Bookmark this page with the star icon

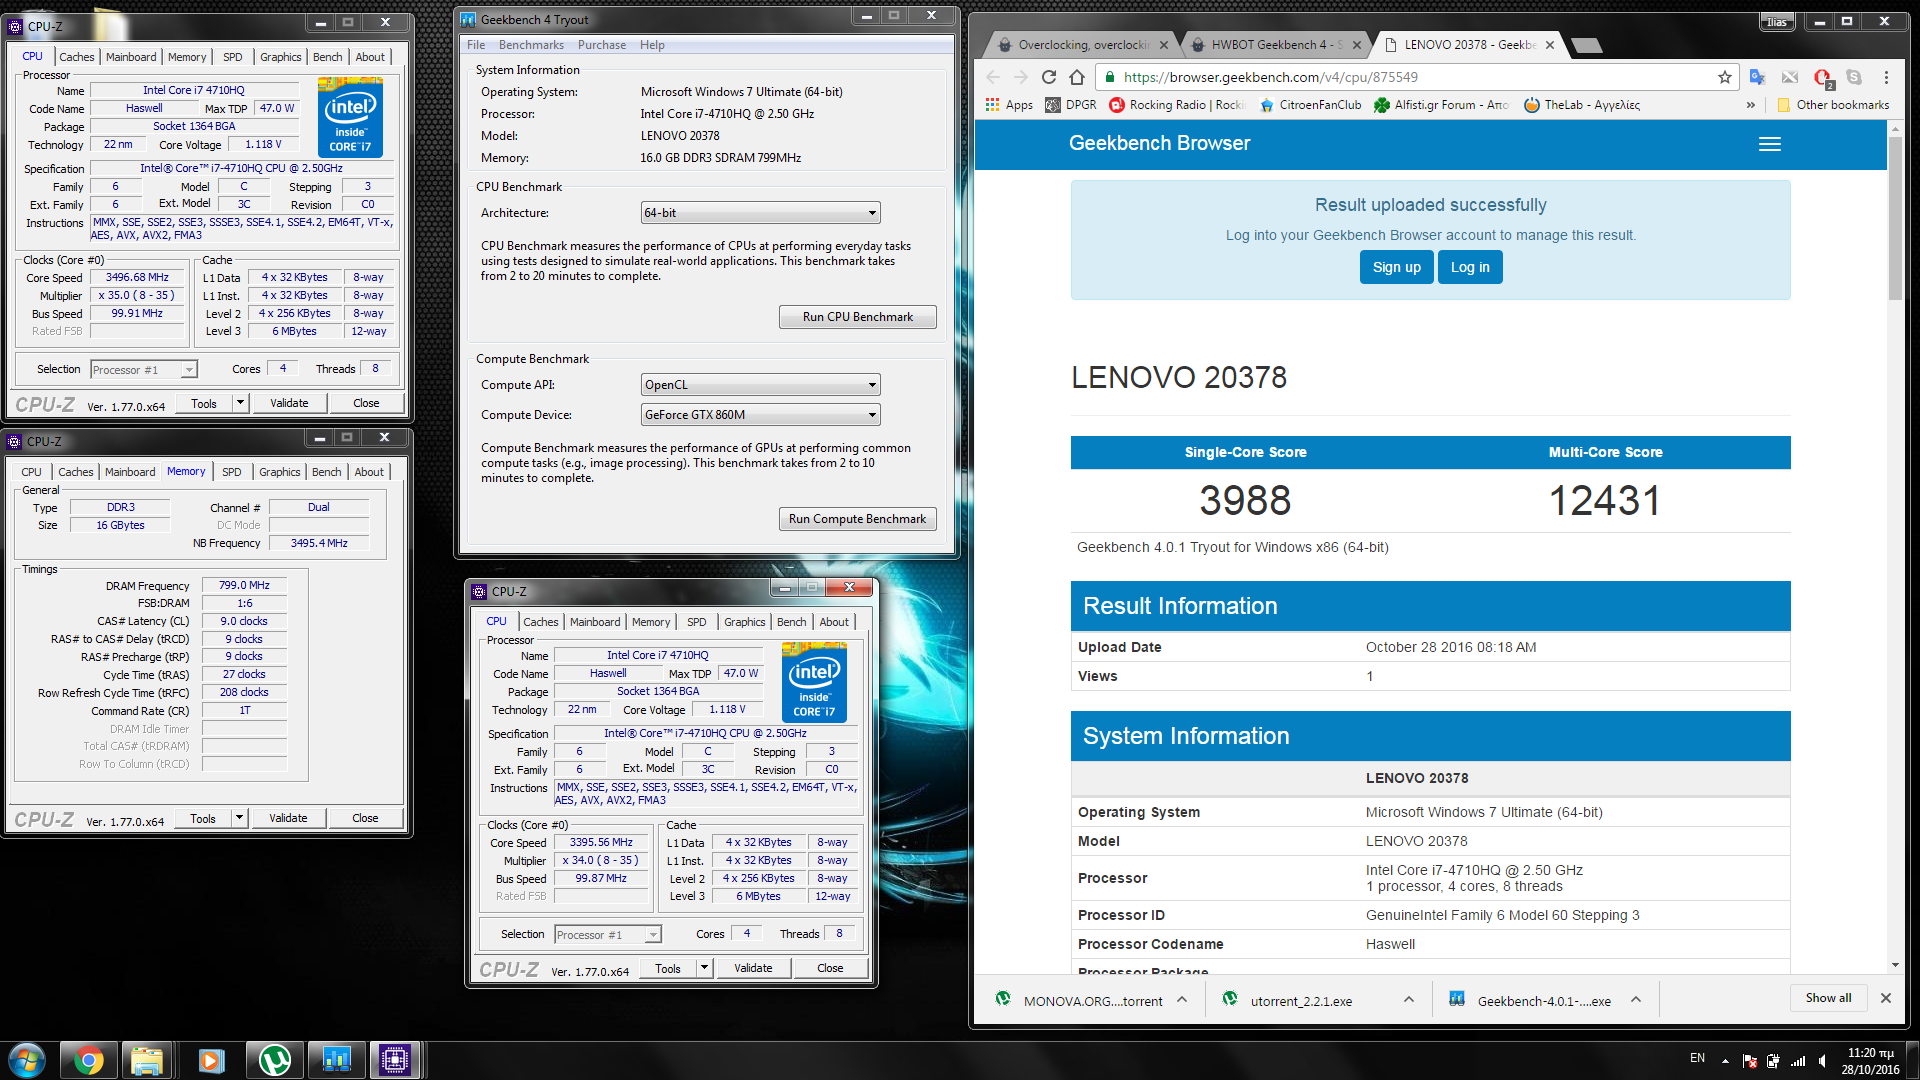(x=1724, y=77)
